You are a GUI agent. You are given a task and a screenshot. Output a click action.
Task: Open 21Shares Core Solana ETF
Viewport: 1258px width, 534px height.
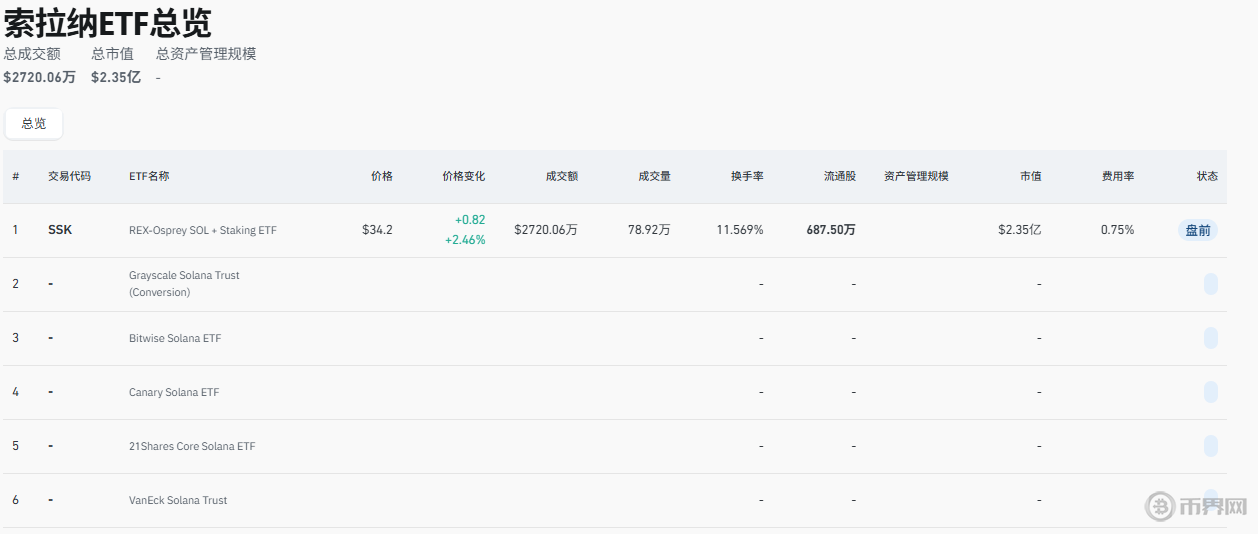[192, 446]
